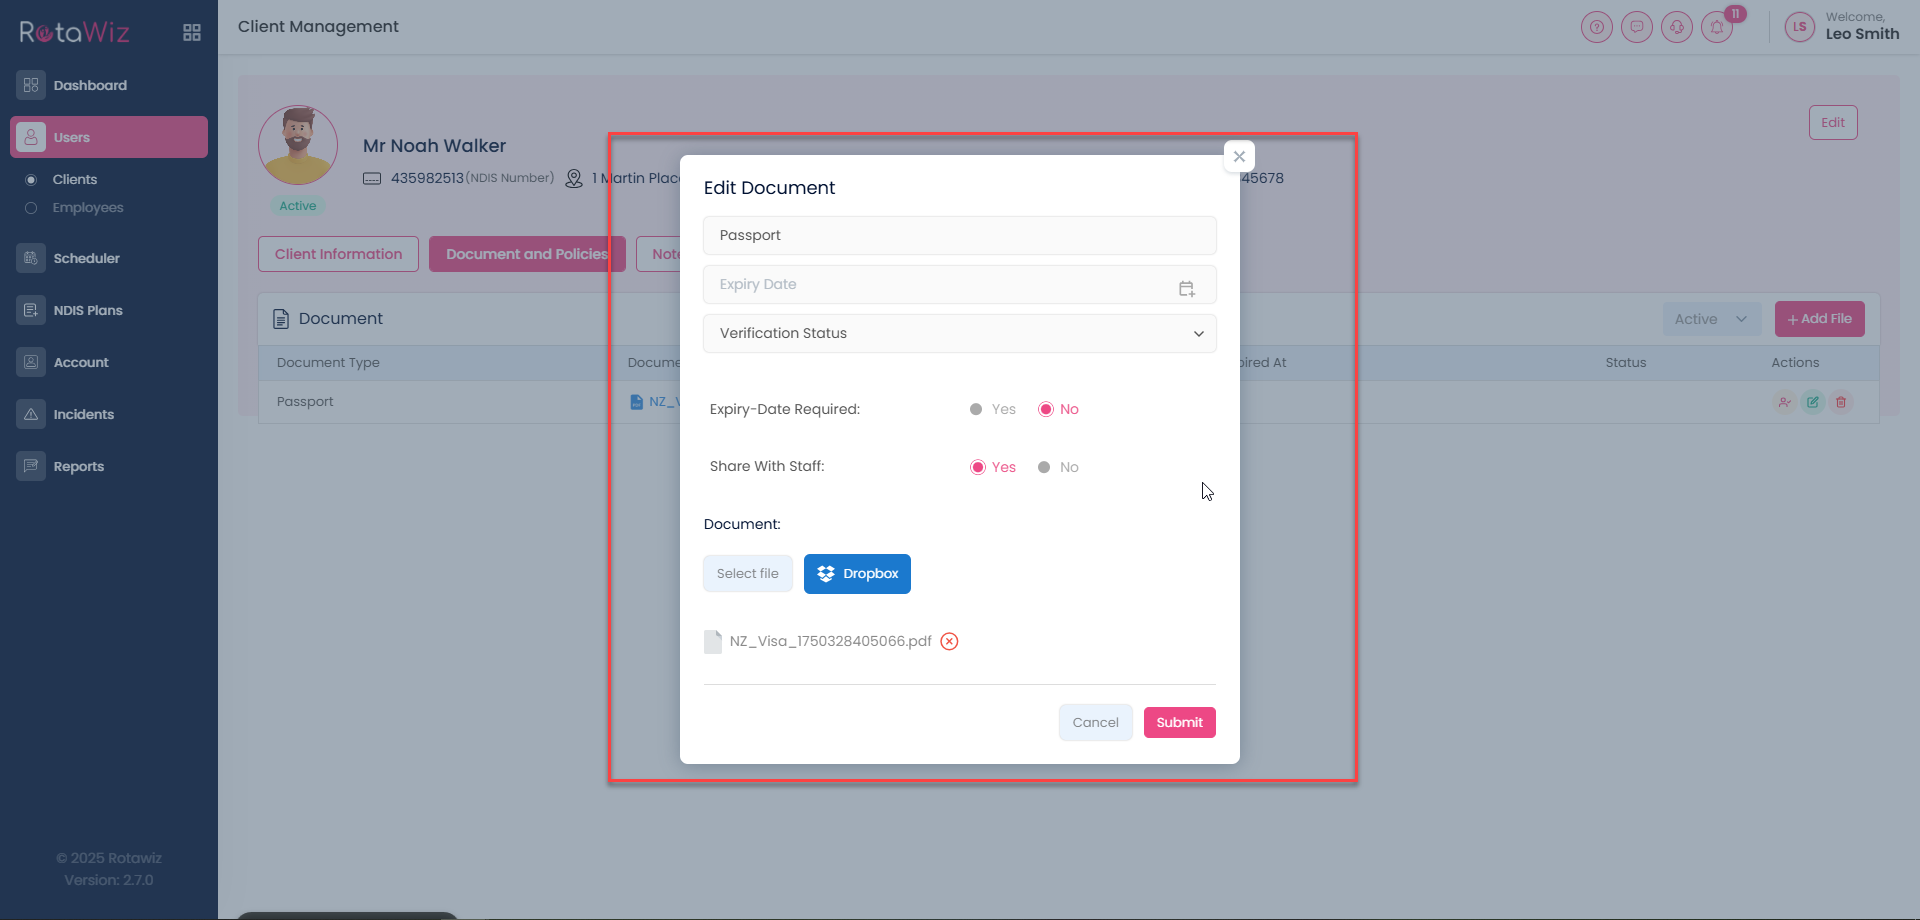Choose No for Share With Staff

click(1044, 467)
